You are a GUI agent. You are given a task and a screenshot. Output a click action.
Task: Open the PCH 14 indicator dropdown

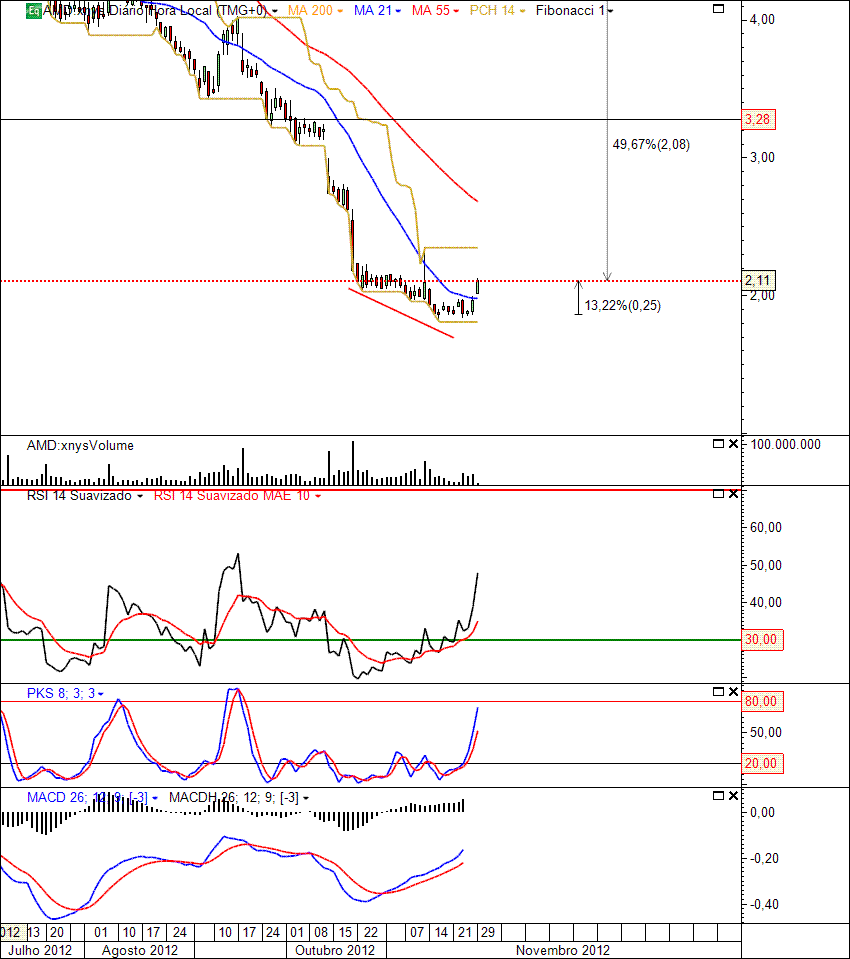(x=523, y=10)
